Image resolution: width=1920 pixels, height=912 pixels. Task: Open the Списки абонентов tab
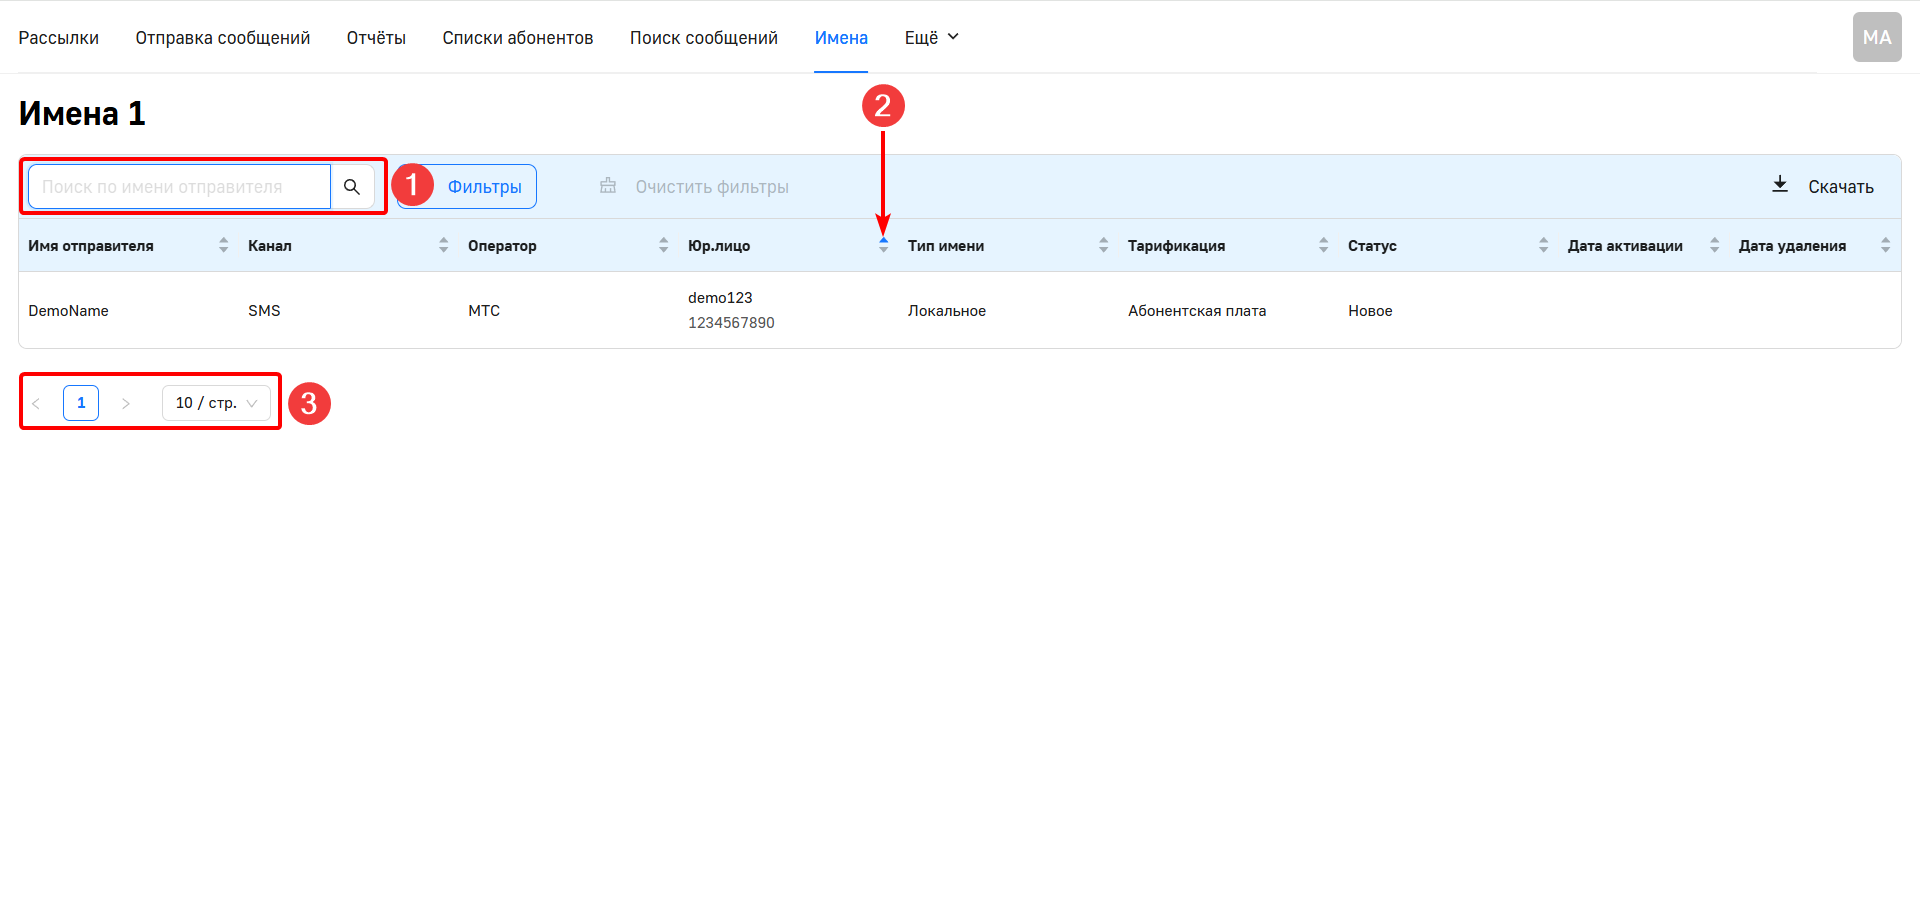tap(517, 38)
